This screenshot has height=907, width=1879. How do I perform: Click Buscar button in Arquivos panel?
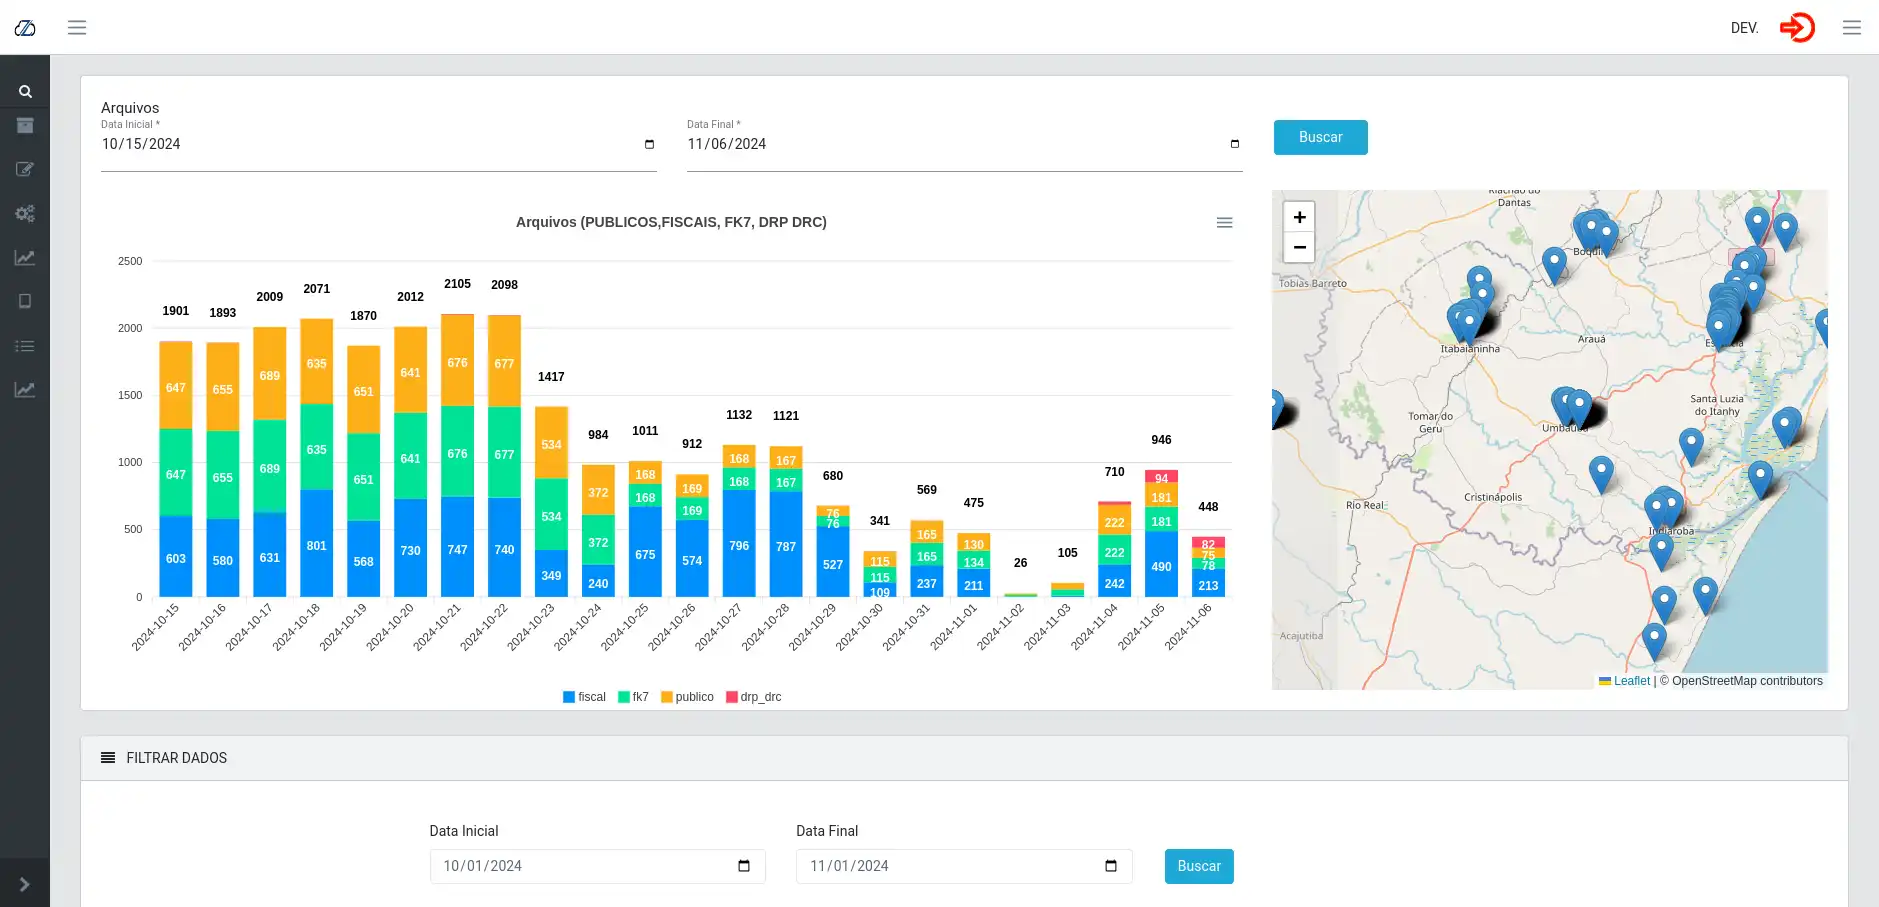pyautogui.click(x=1320, y=137)
